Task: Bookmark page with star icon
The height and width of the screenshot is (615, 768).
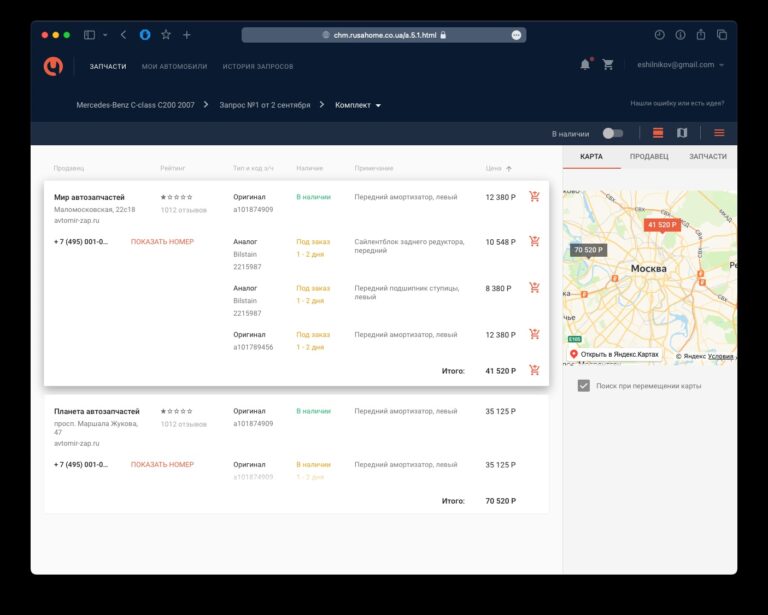Action: (166, 34)
